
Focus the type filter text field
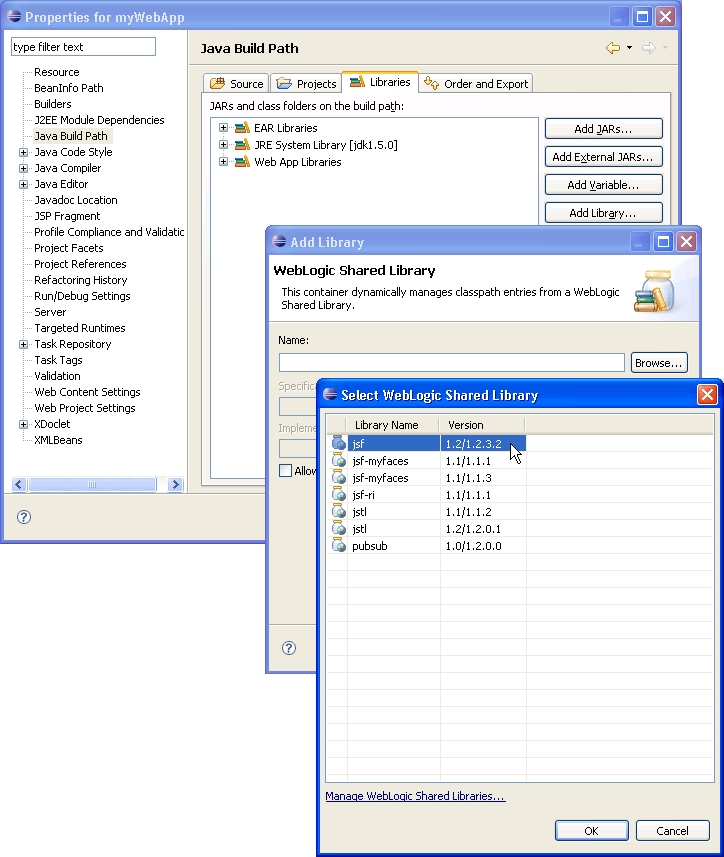coord(83,47)
